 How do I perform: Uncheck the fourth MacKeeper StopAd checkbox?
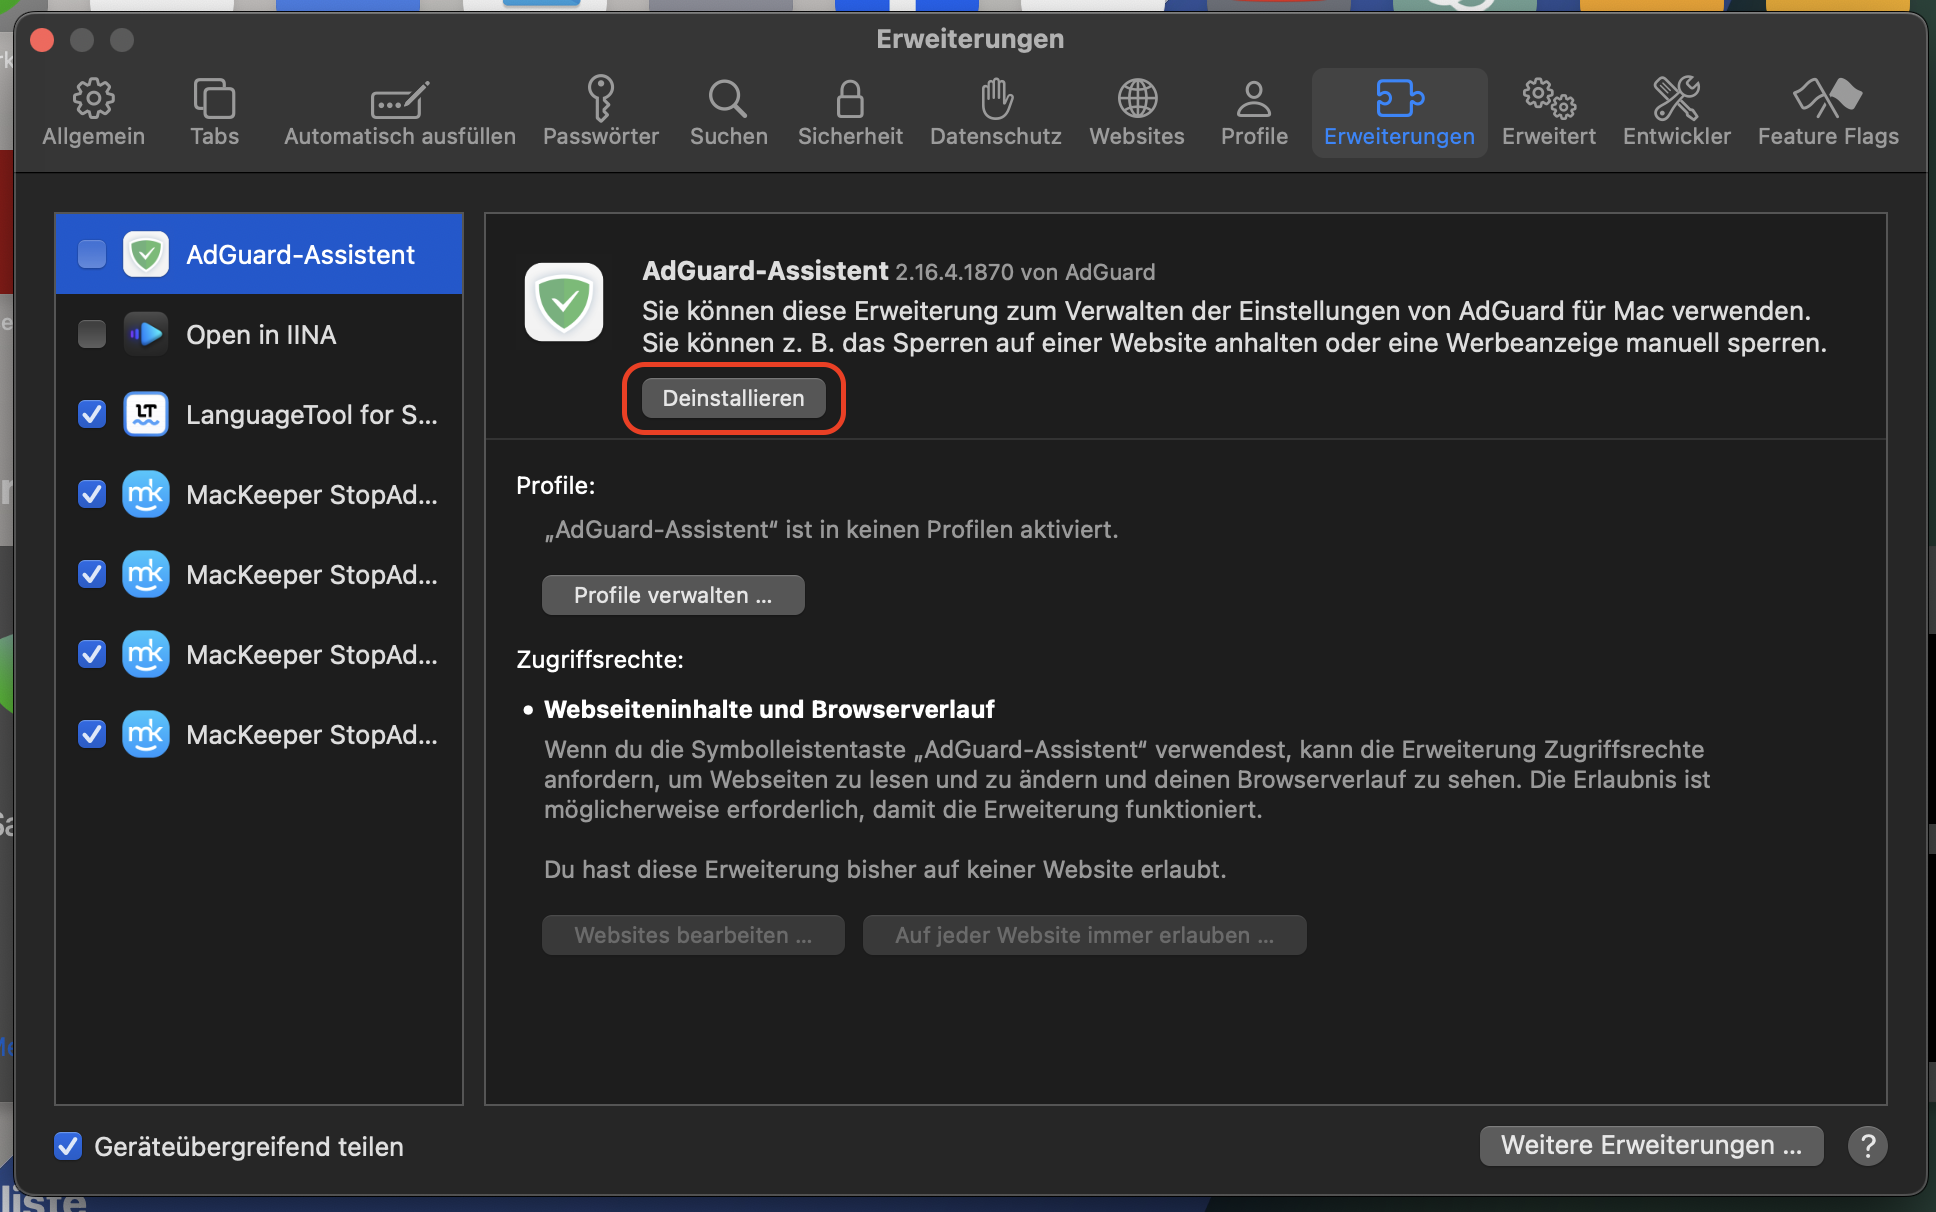pyautogui.click(x=92, y=734)
